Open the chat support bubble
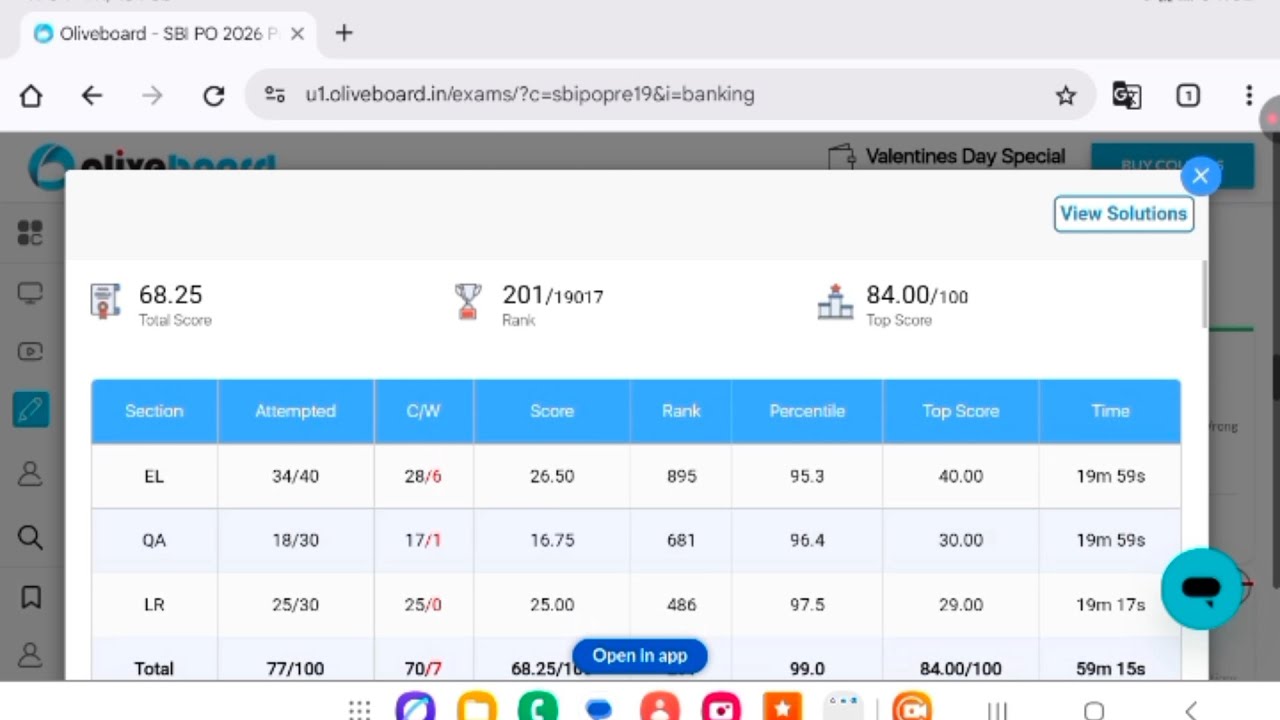This screenshot has width=1280, height=720. click(x=1202, y=589)
